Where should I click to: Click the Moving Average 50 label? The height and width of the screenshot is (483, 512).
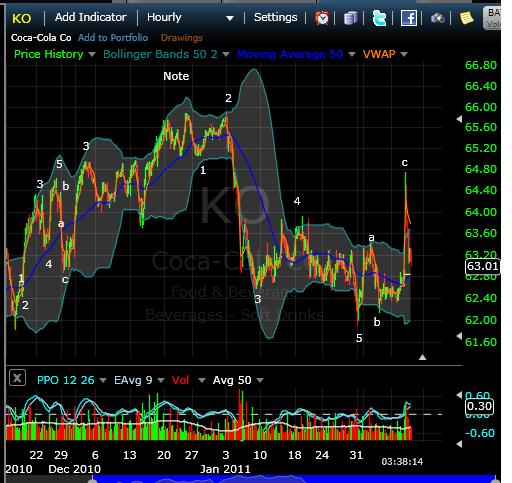290,54
